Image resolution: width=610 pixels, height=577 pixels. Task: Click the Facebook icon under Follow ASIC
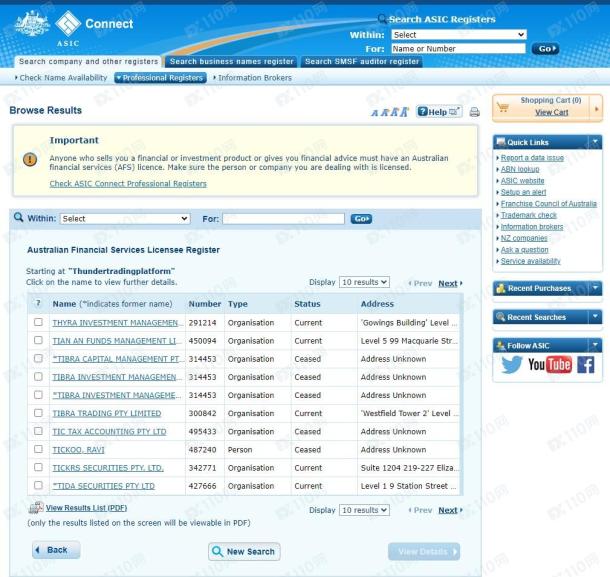click(x=585, y=364)
